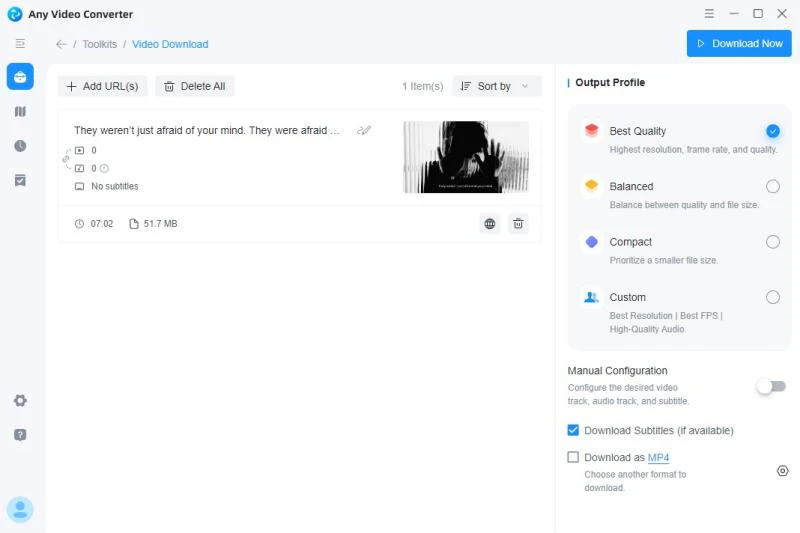
Task: Open the completed tasks sidebar icon
Action: [20, 180]
